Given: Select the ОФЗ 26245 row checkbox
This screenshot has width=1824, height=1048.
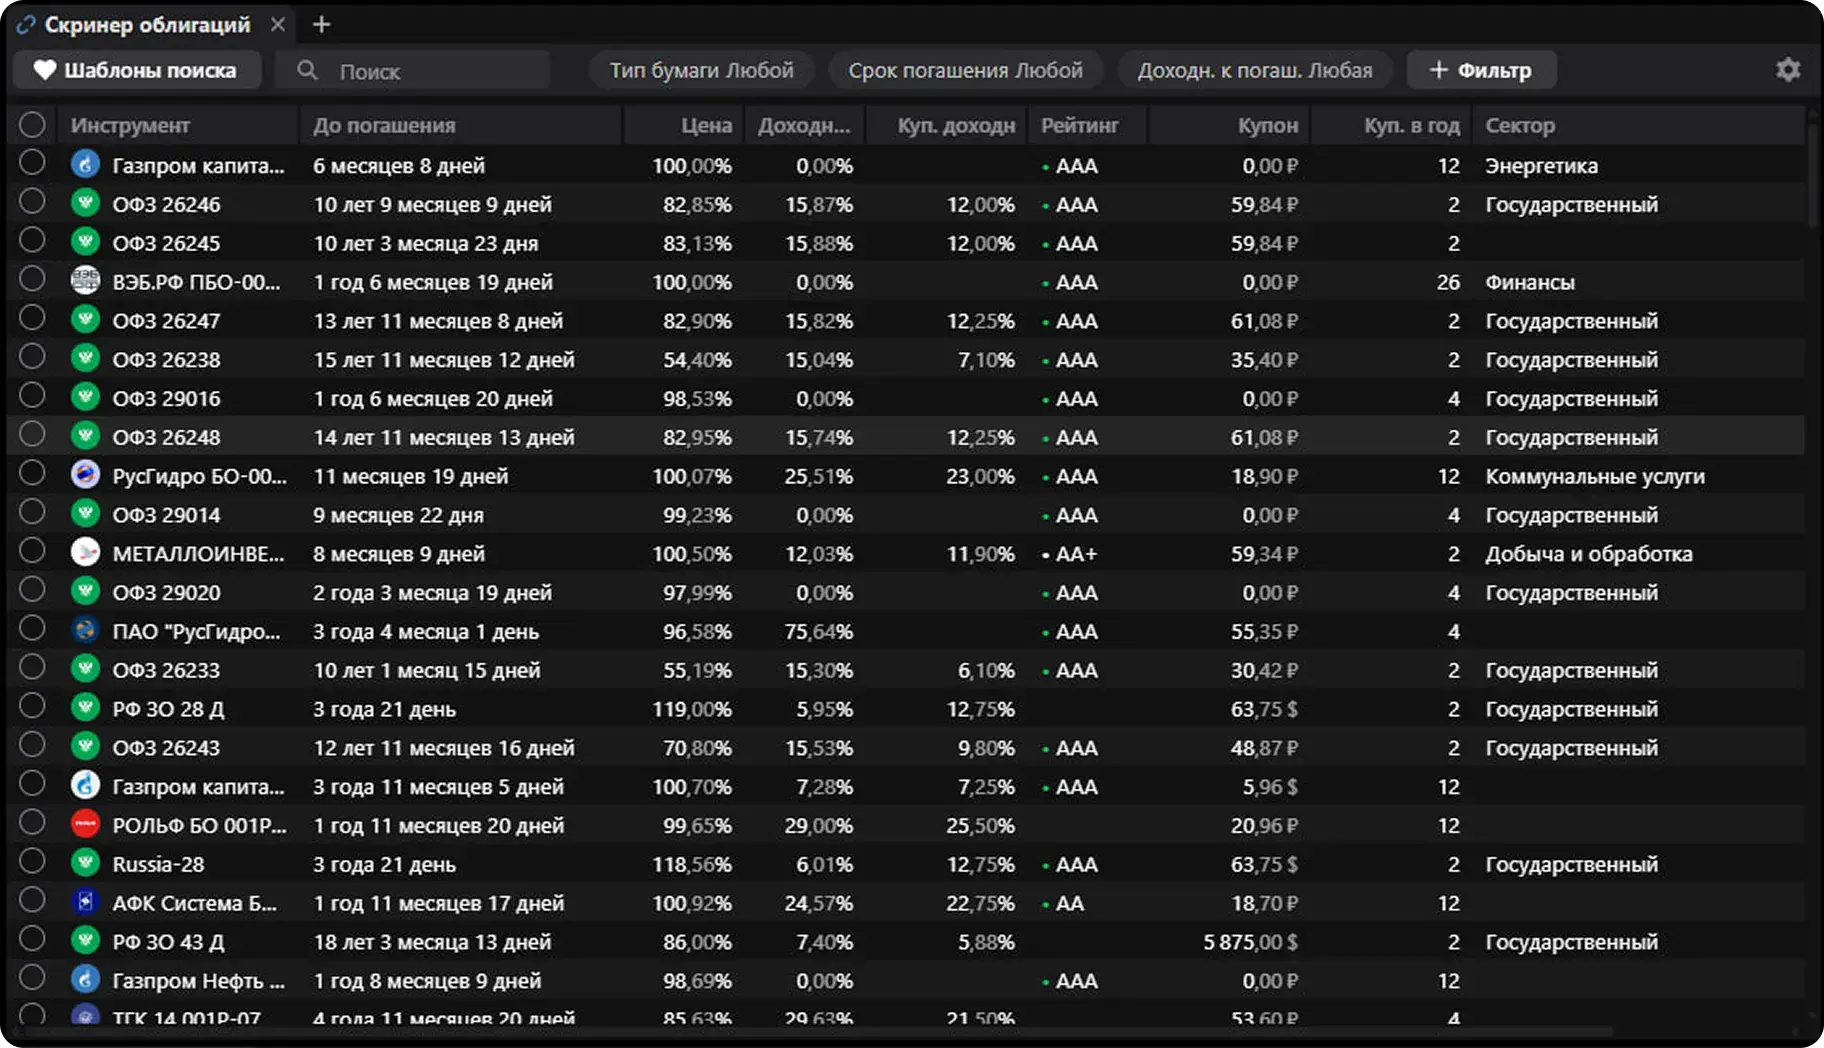Looking at the screenshot, I should point(32,240).
